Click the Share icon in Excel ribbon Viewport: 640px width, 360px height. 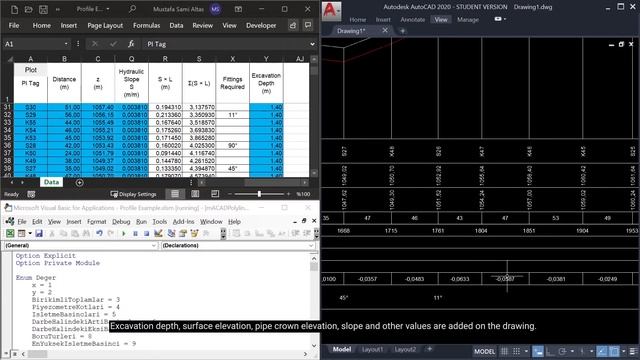[293, 25]
